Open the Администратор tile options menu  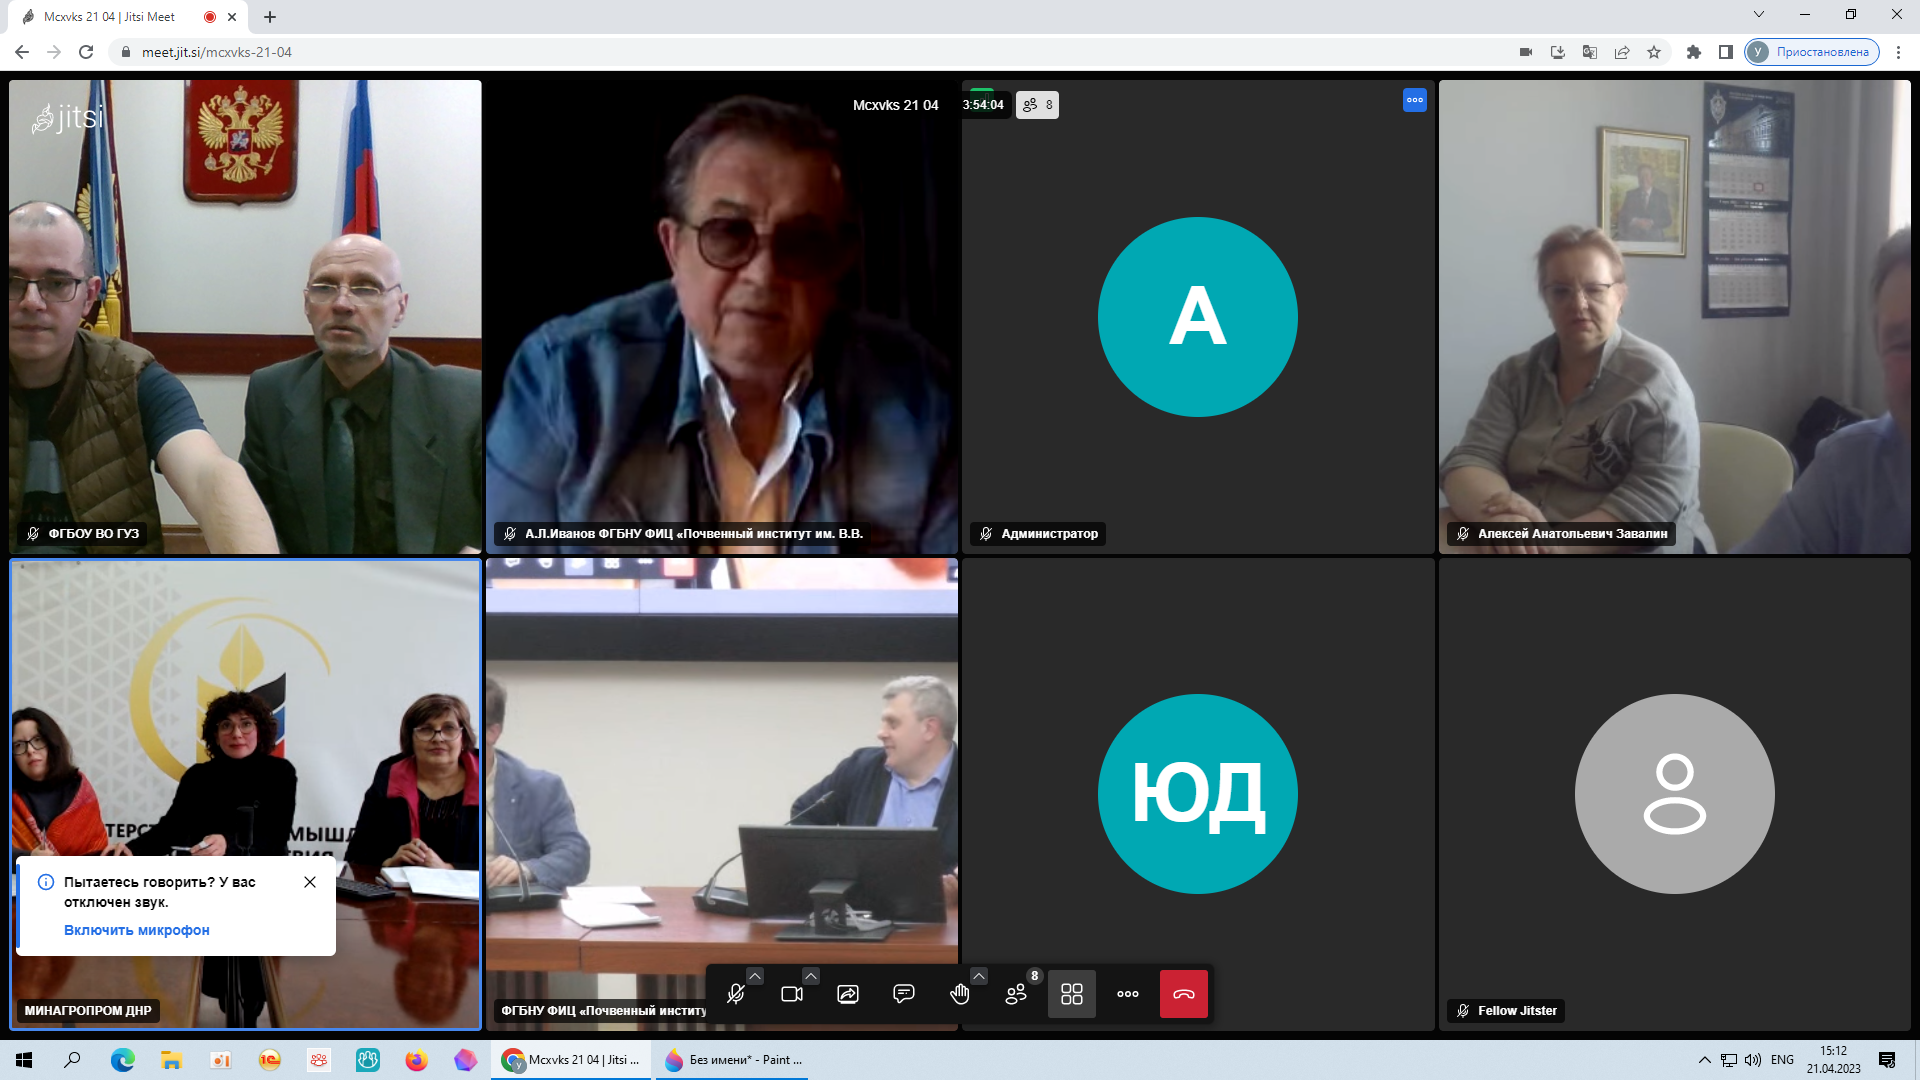pos(1415,100)
